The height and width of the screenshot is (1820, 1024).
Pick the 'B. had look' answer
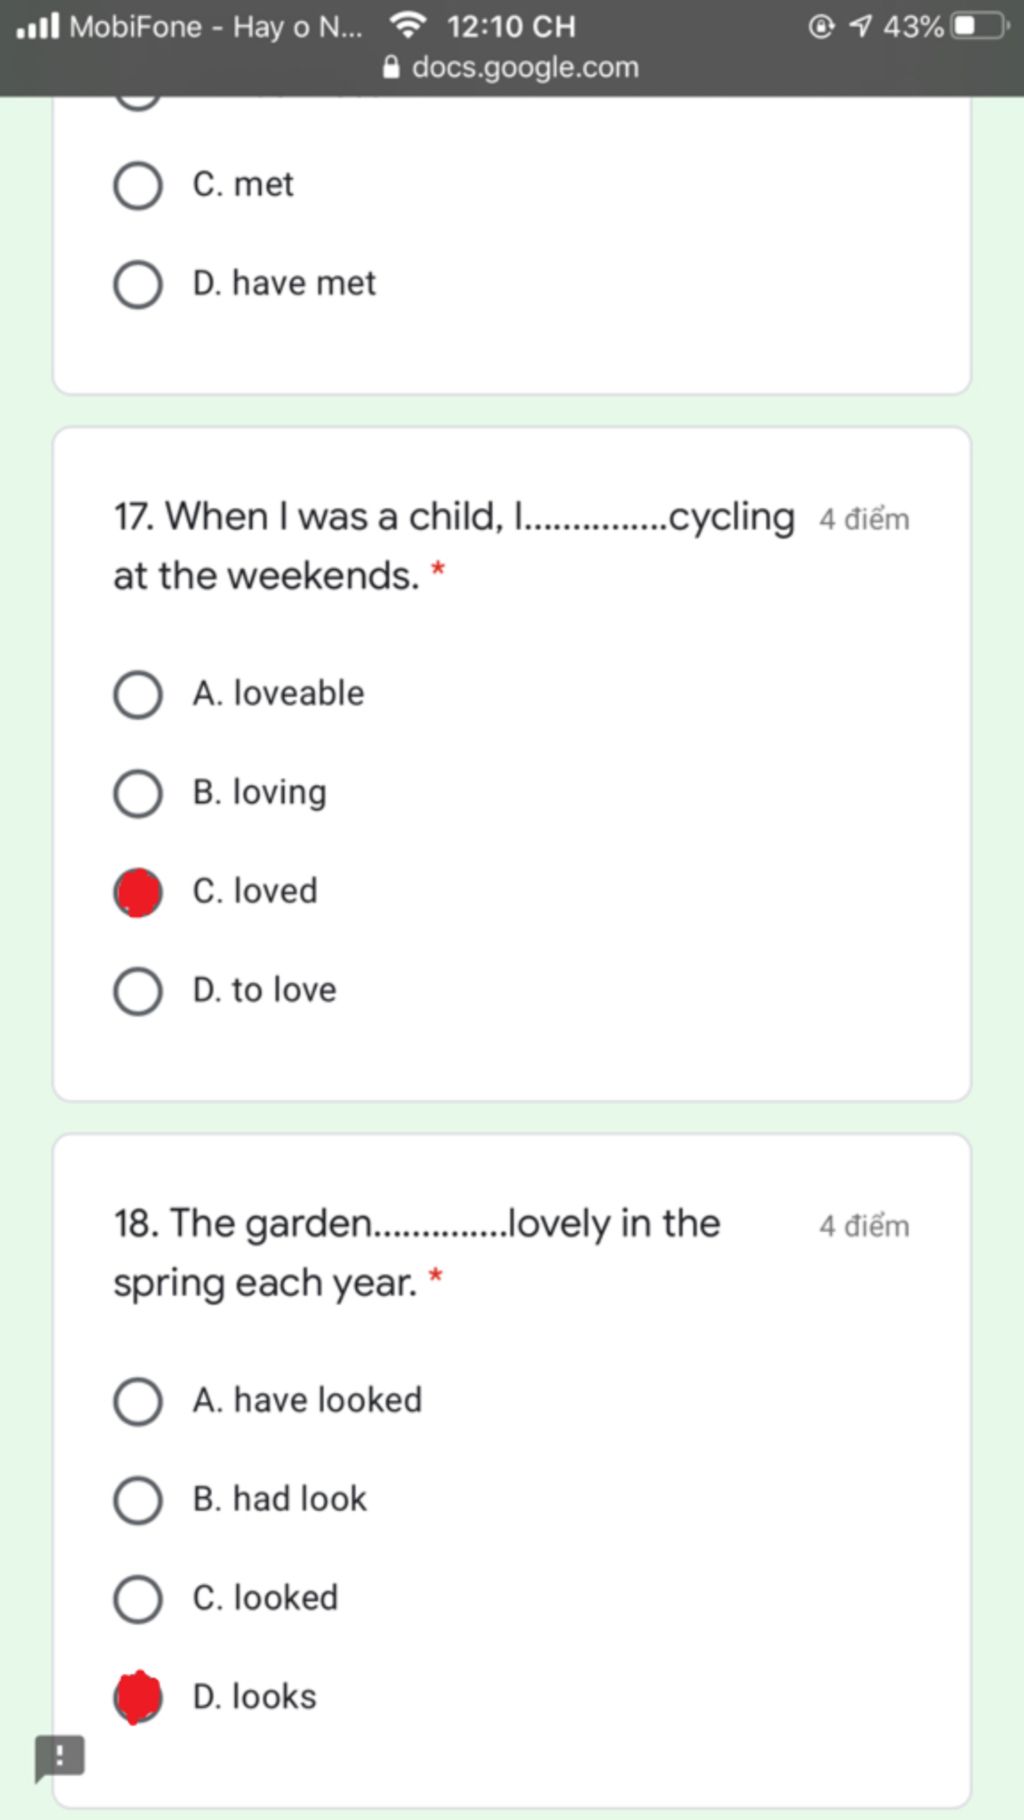138,1500
